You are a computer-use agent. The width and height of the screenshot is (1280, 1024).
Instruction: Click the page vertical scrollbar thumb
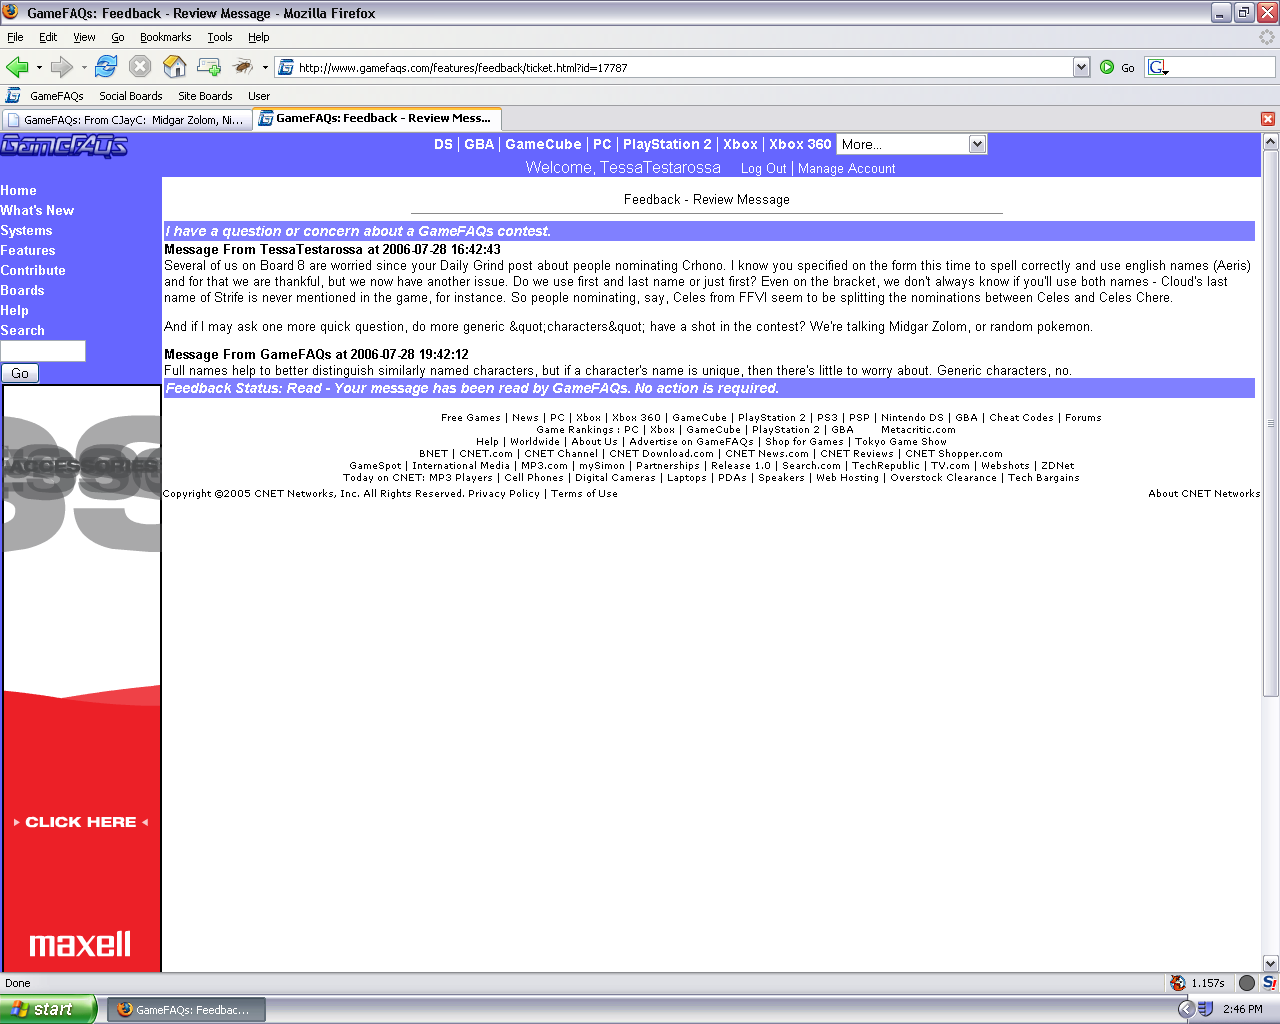(1271, 423)
